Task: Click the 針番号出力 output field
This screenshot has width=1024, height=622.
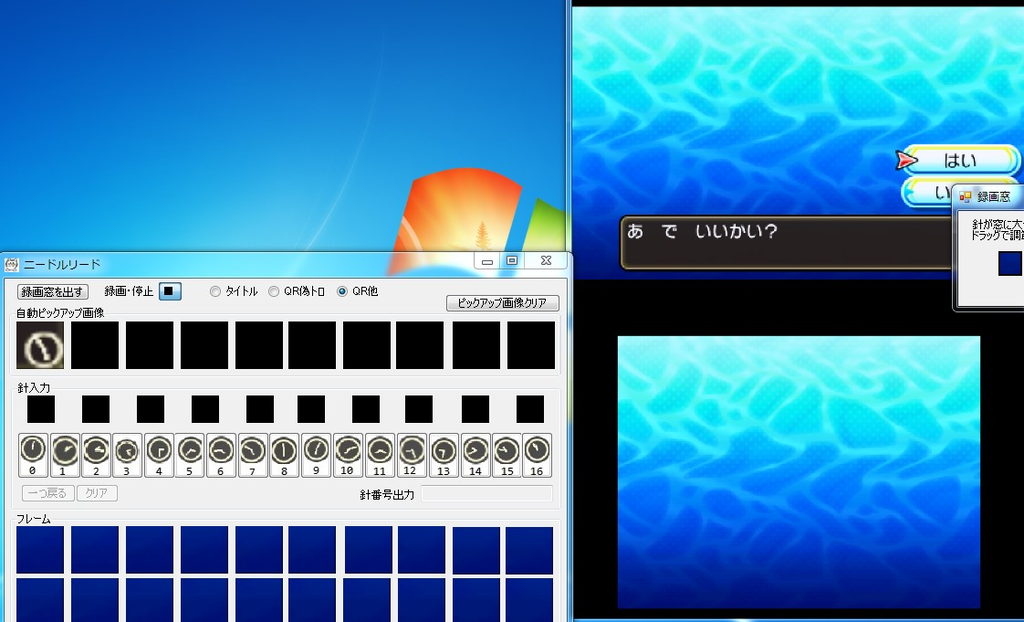Action: tap(487, 494)
